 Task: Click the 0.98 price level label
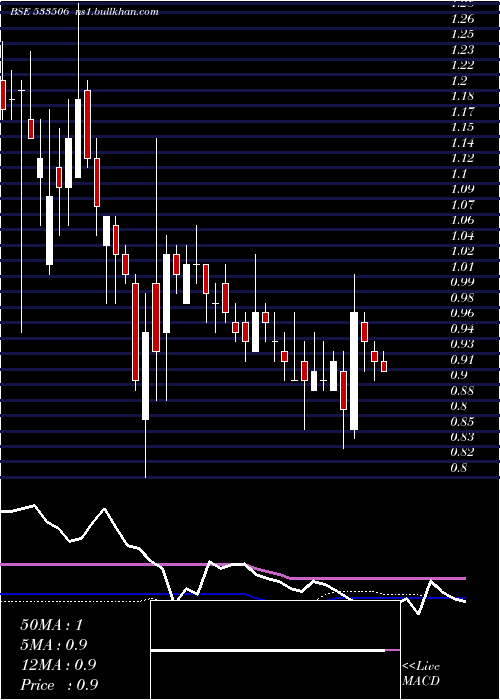click(462, 297)
